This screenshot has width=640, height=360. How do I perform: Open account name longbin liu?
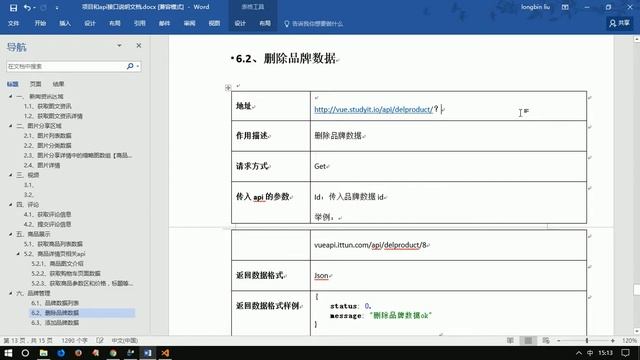pyautogui.click(x=535, y=7)
